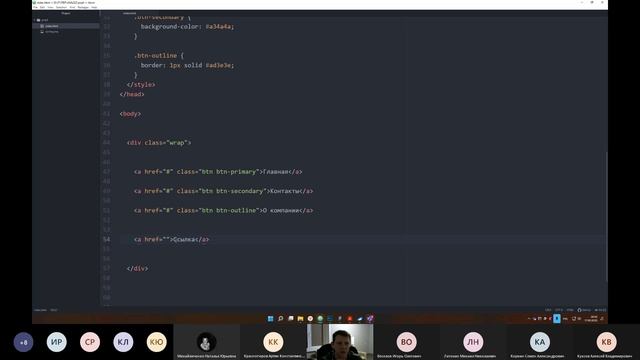The image size is (640, 360).
Task: Click the highlighted blue system tray icon
Action: pos(557,319)
